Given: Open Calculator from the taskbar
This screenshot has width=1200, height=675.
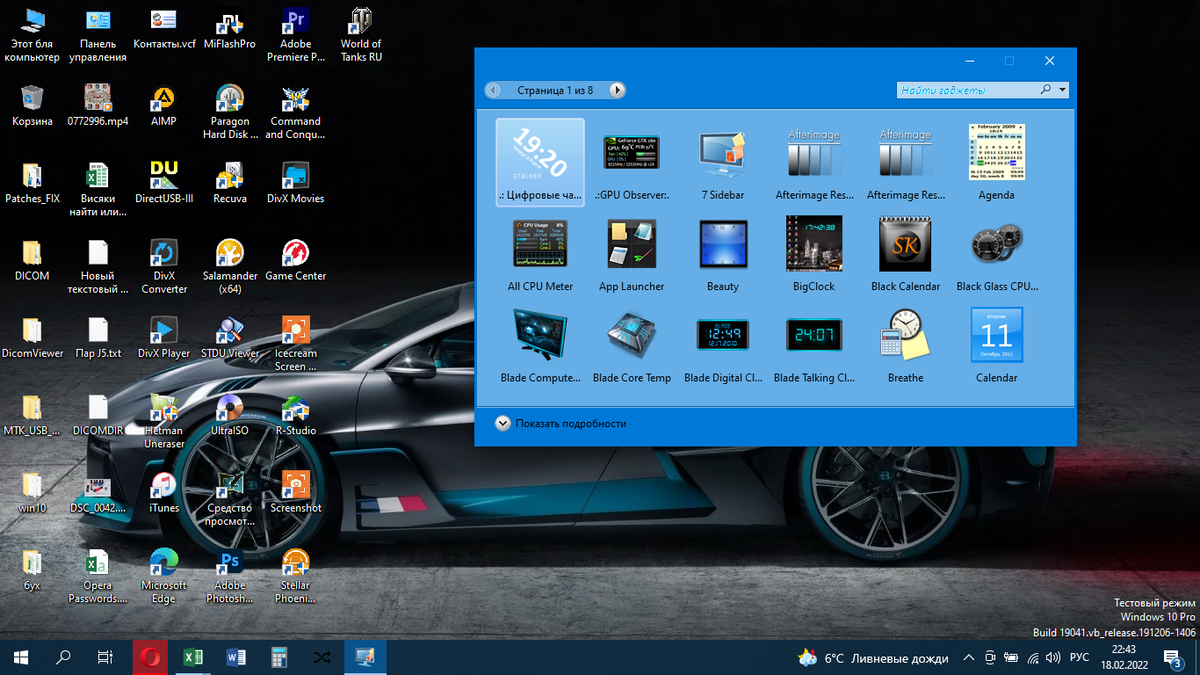Looking at the screenshot, I should coord(279,657).
